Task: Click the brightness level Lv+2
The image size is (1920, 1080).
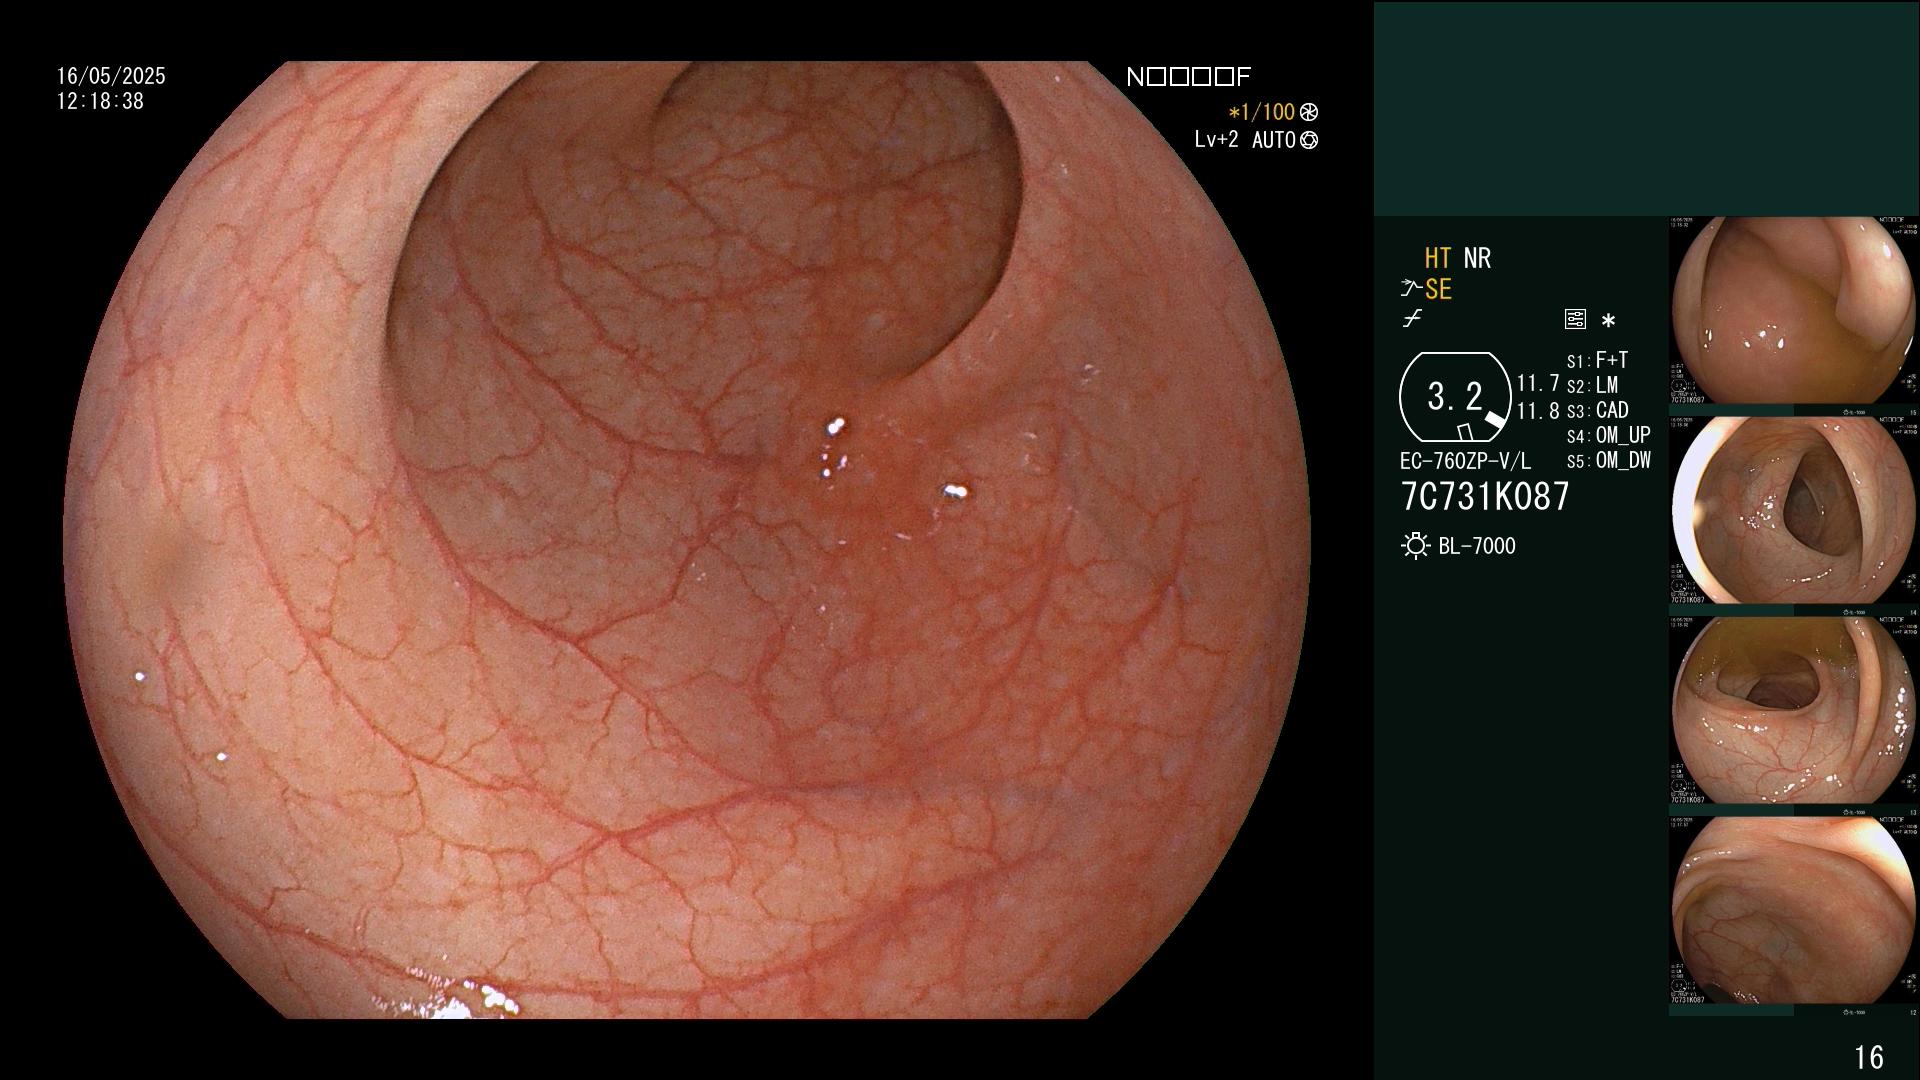Action: click(x=1216, y=140)
